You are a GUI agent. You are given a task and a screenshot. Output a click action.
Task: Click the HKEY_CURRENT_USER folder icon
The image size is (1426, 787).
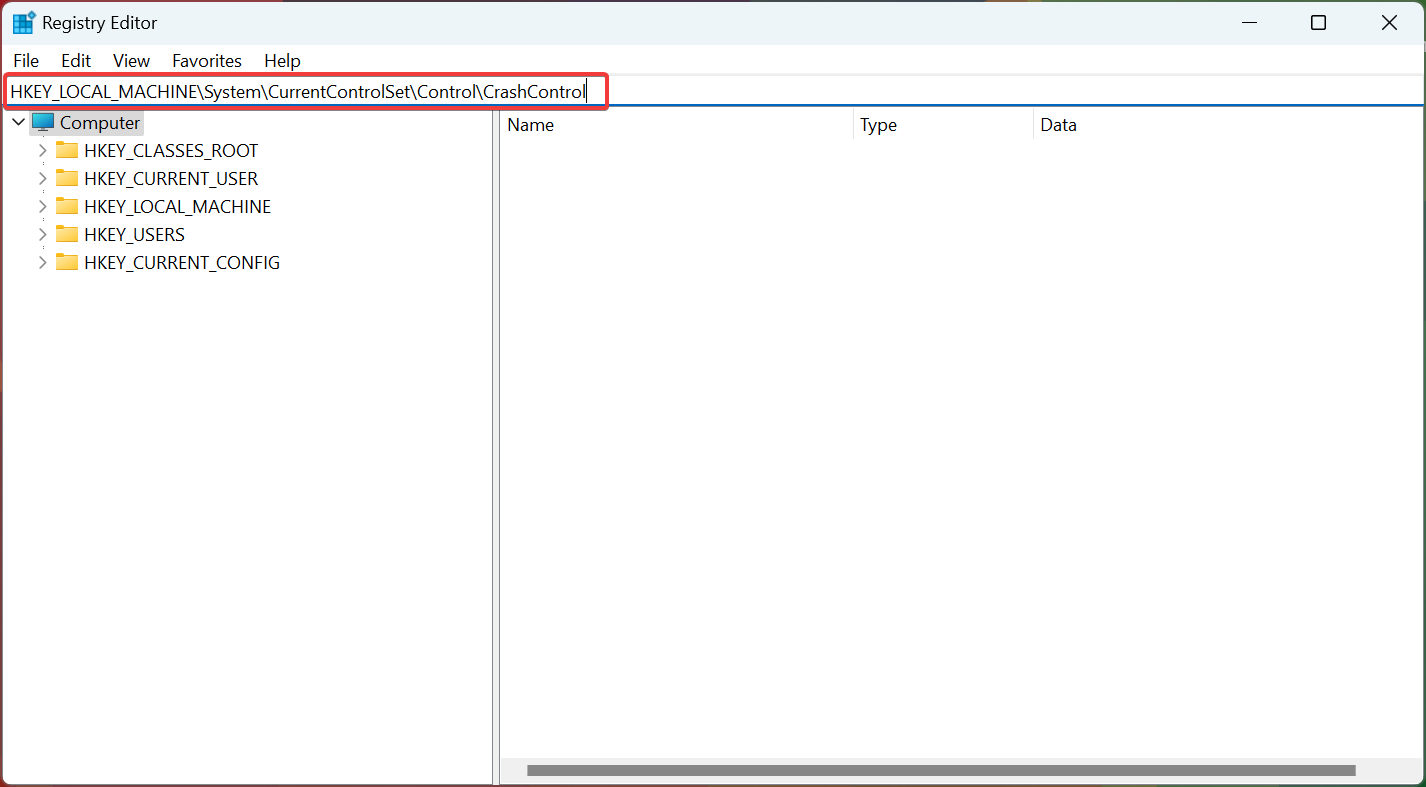pyautogui.click(x=67, y=179)
